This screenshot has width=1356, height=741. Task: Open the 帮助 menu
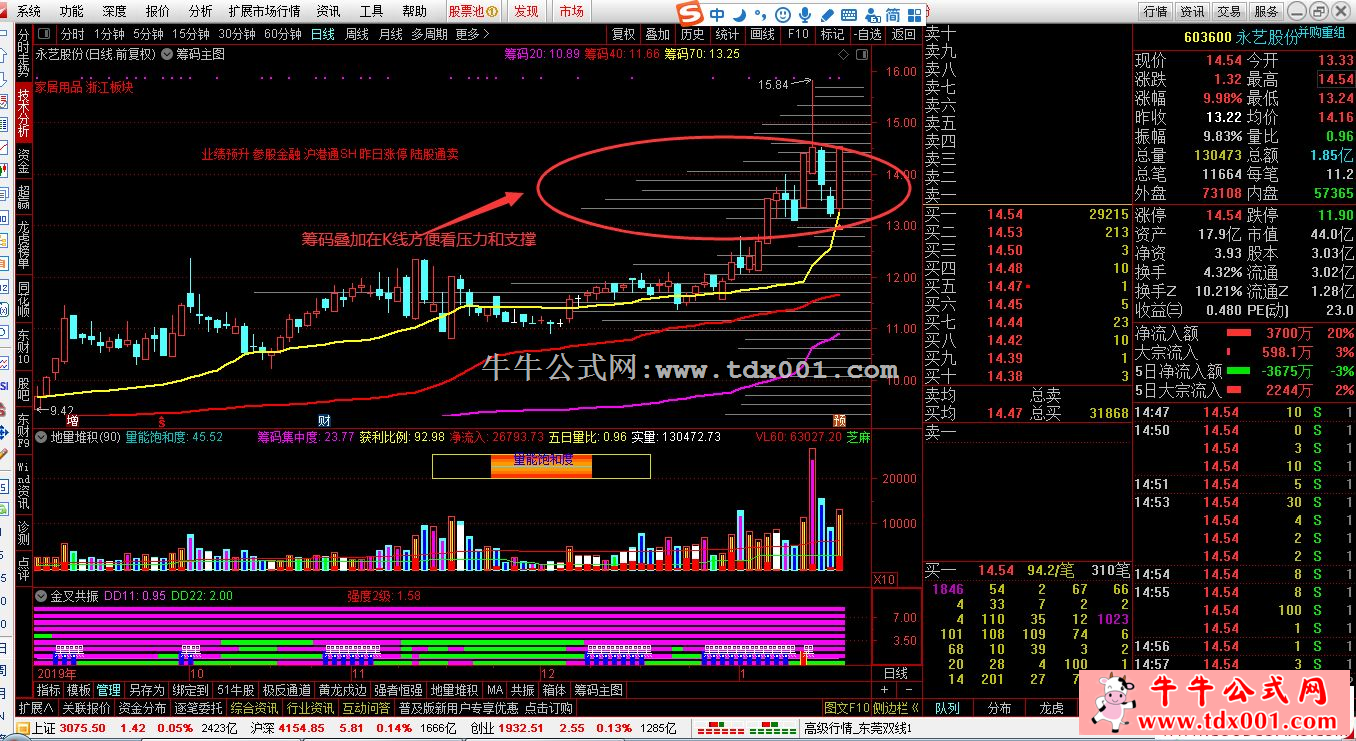click(x=414, y=11)
